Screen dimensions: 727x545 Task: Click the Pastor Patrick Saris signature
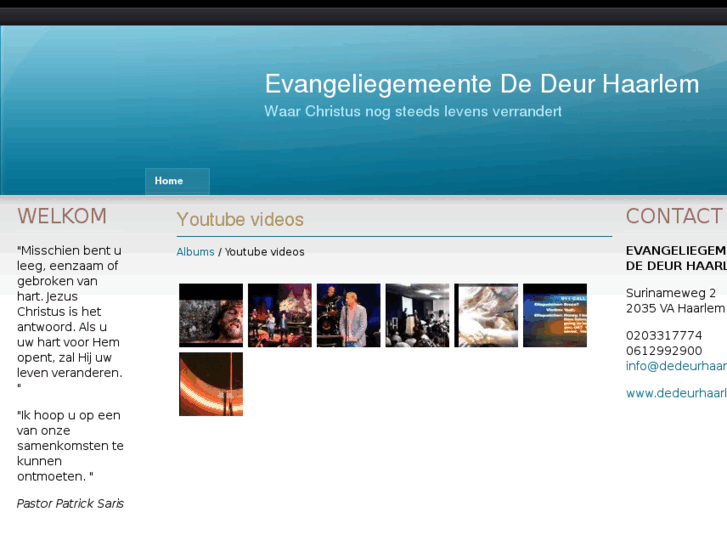click(70, 504)
